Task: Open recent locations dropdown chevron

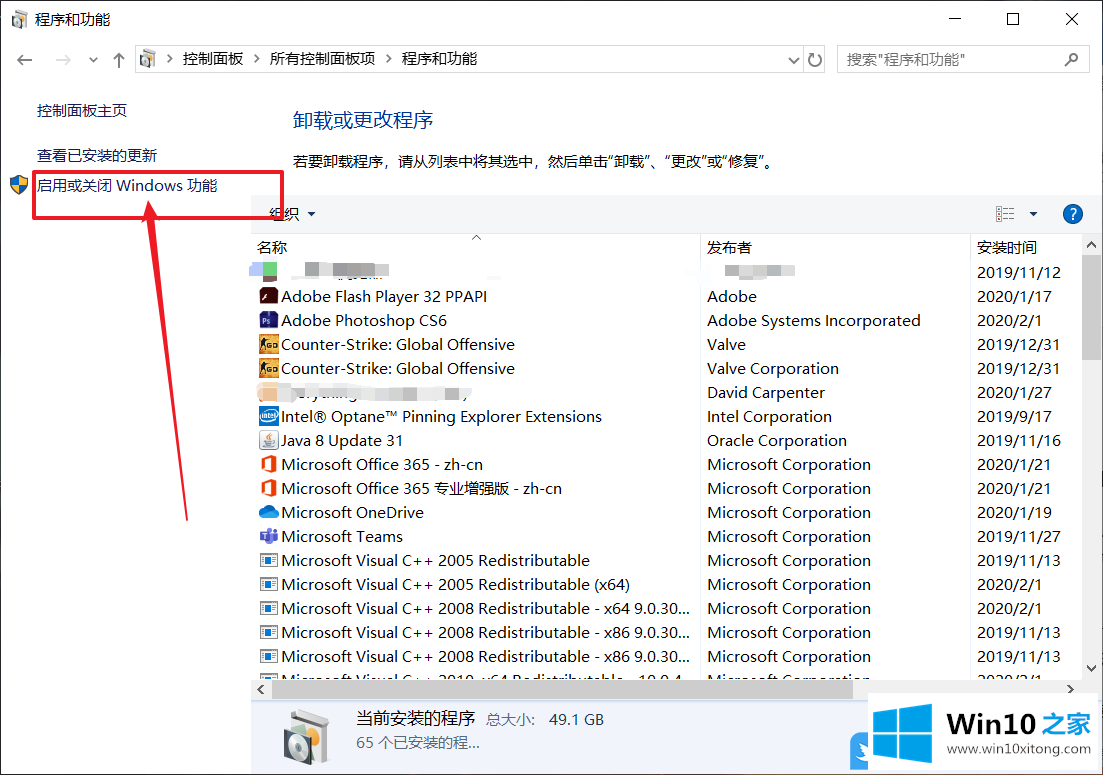Action: point(94,60)
